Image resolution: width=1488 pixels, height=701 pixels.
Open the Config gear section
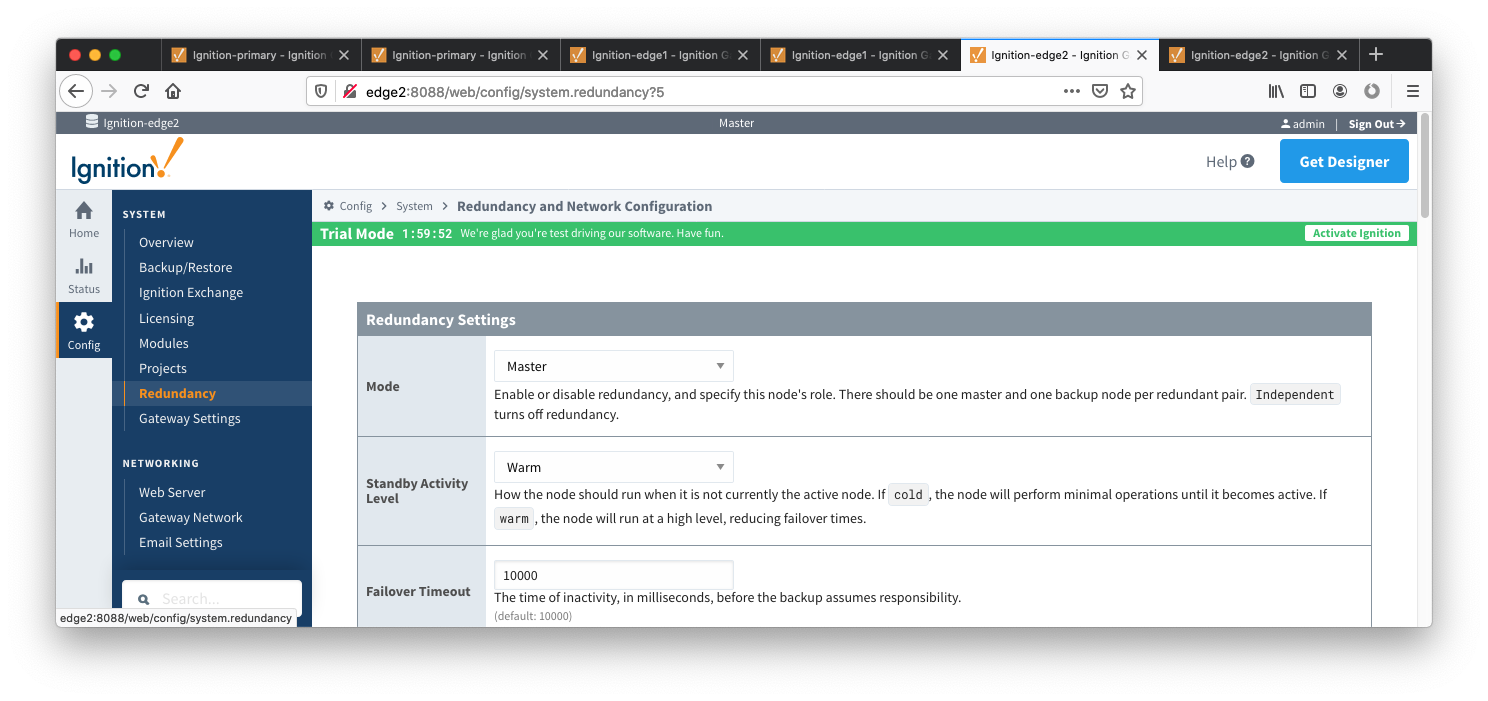[x=84, y=331]
